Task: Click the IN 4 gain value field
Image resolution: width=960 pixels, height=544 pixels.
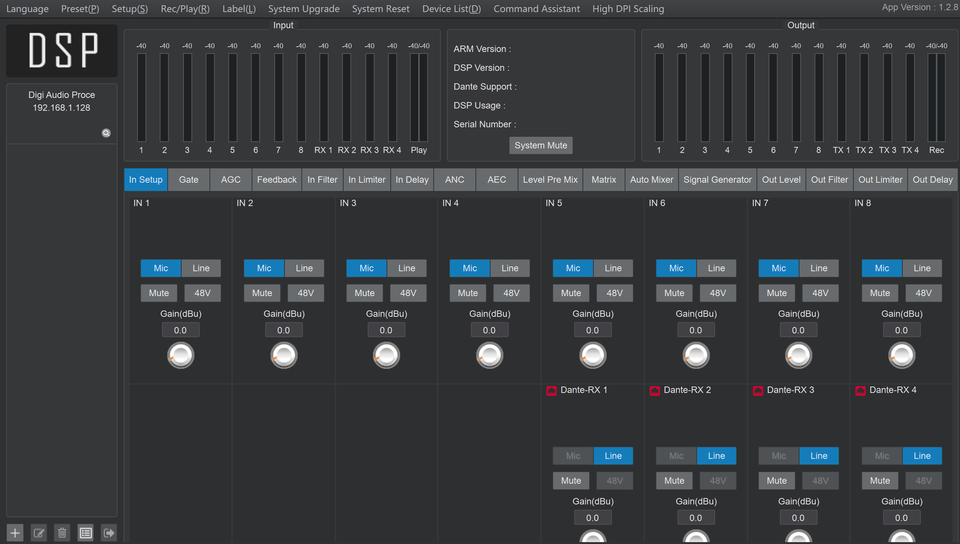Action: point(489,330)
